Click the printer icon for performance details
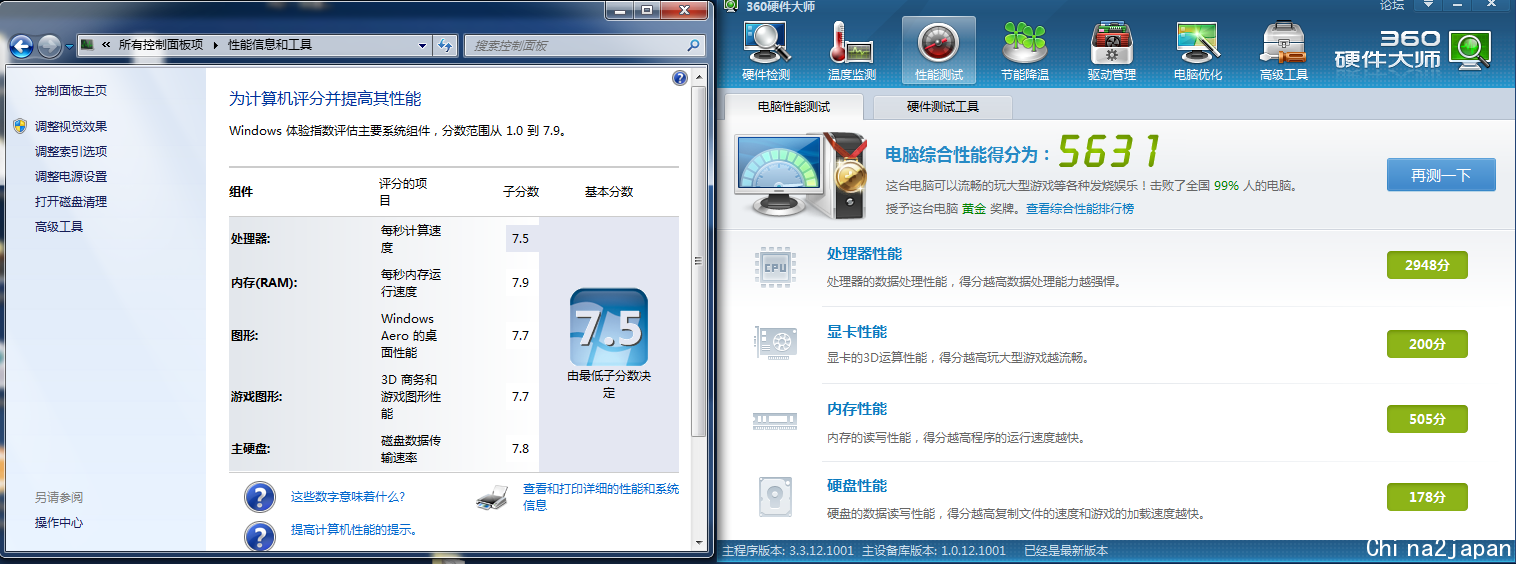The image size is (1516, 564). pos(492,496)
